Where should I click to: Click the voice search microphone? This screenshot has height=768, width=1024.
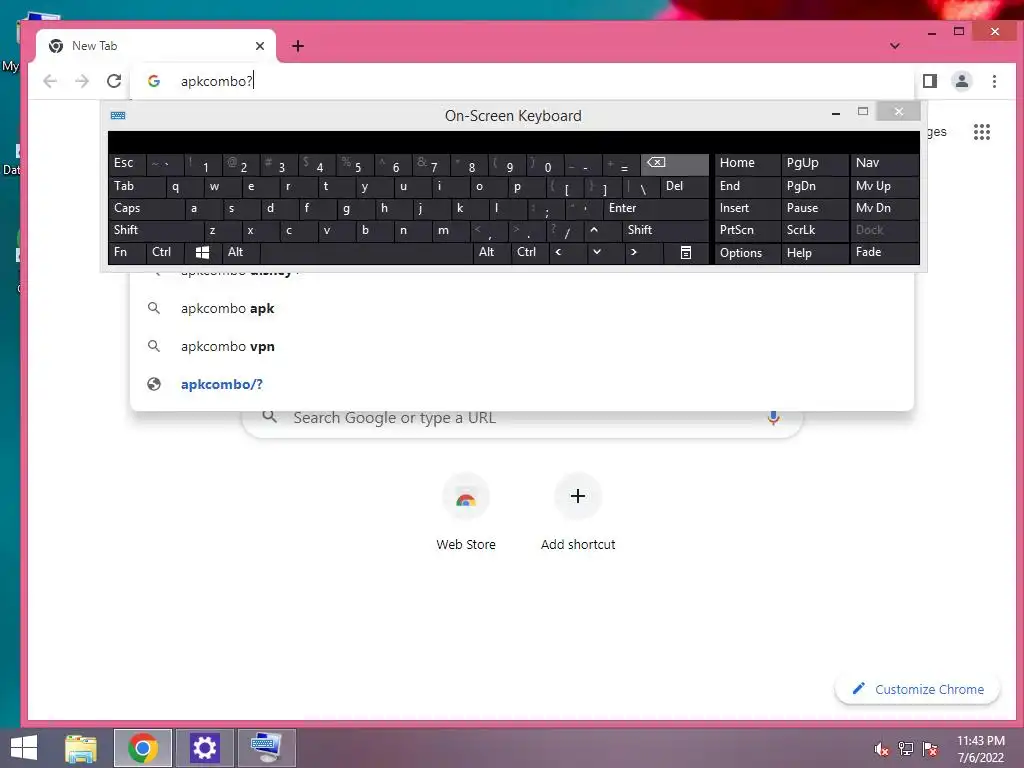[773, 418]
